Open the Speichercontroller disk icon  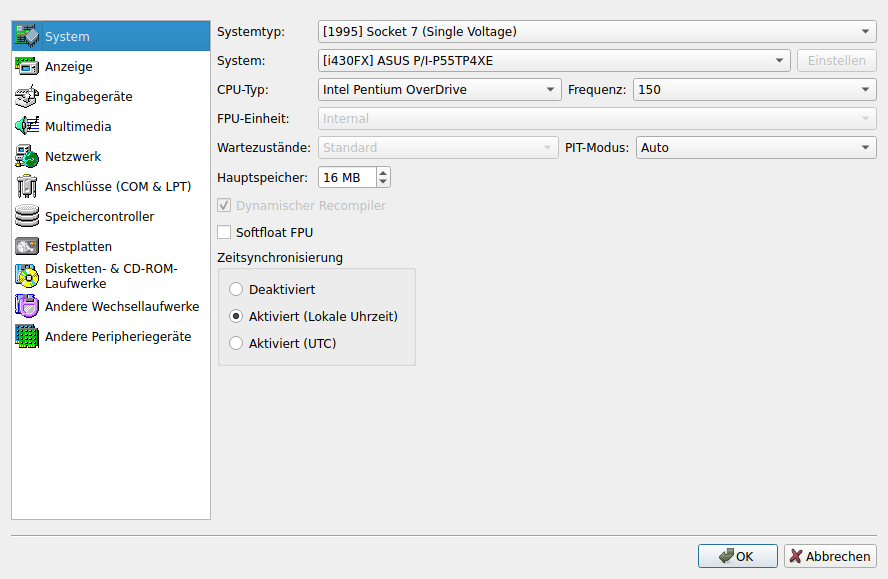coord(27,217)
